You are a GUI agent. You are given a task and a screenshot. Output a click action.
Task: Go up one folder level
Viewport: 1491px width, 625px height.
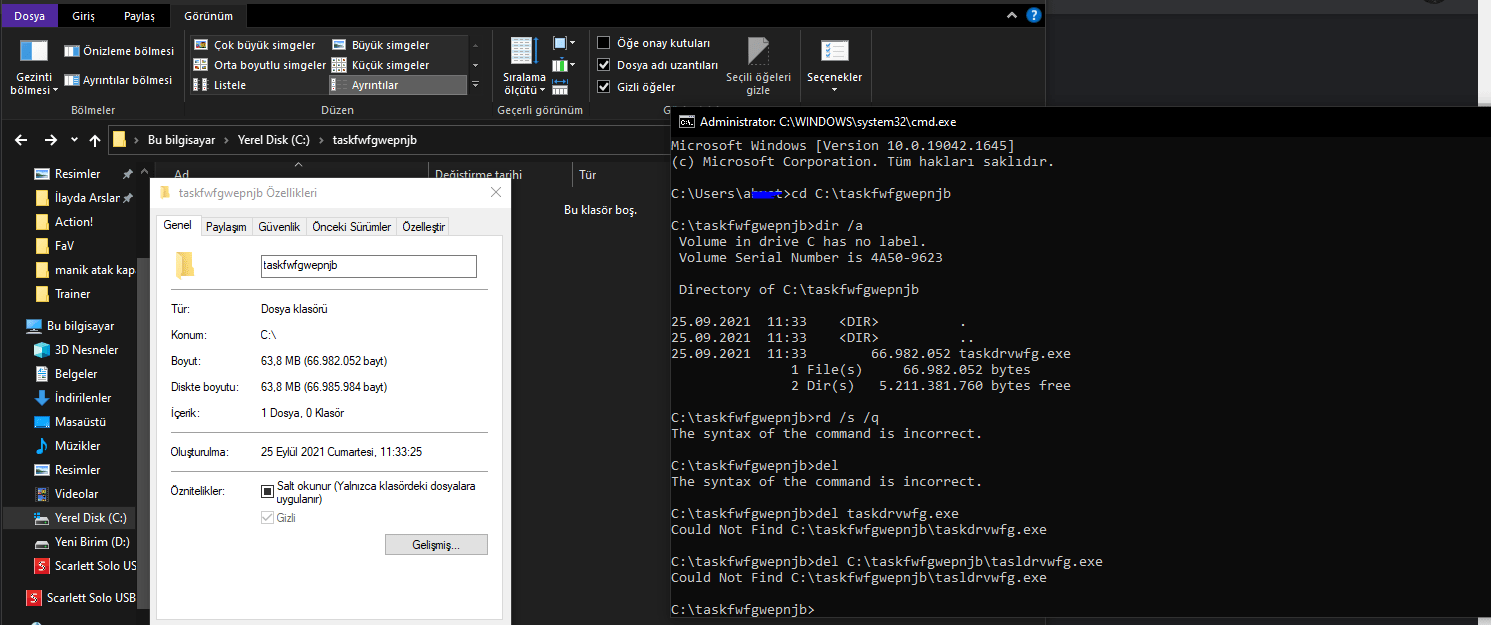click(95, 140)
